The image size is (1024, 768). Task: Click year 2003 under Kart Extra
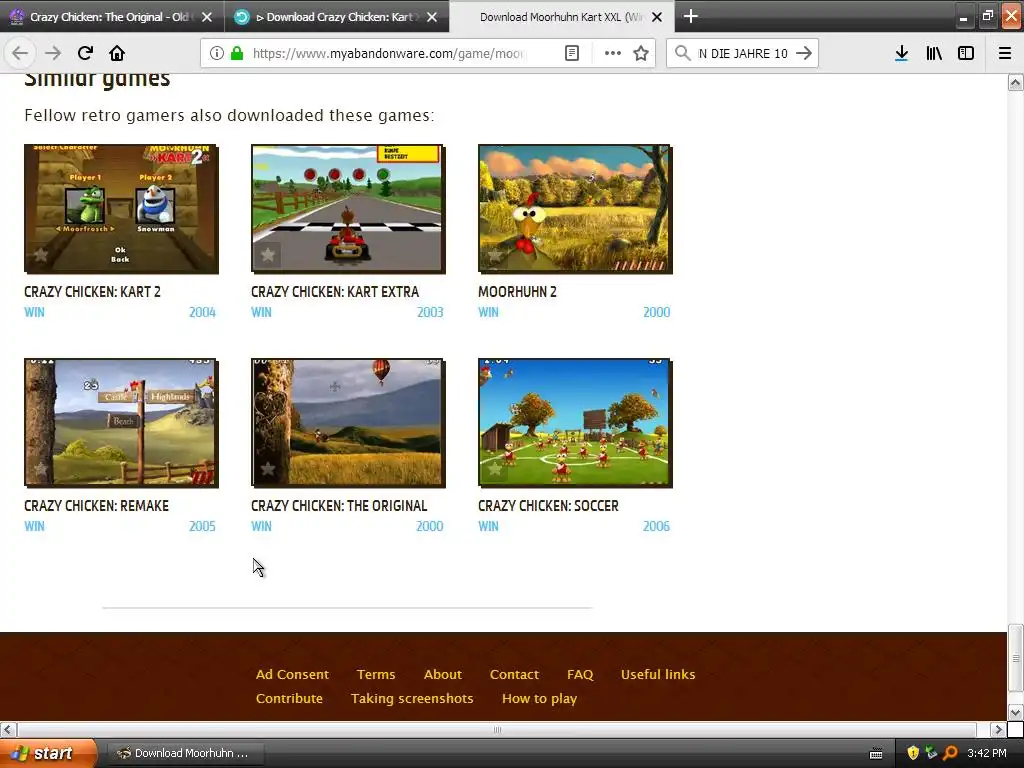(x=430, y=312)
